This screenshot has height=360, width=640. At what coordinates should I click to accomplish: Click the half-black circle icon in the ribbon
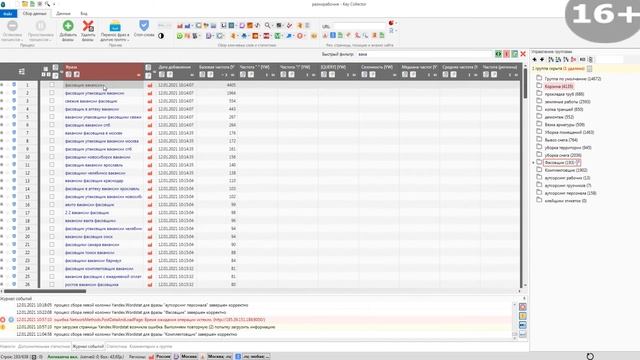click(x=161, y=36)
